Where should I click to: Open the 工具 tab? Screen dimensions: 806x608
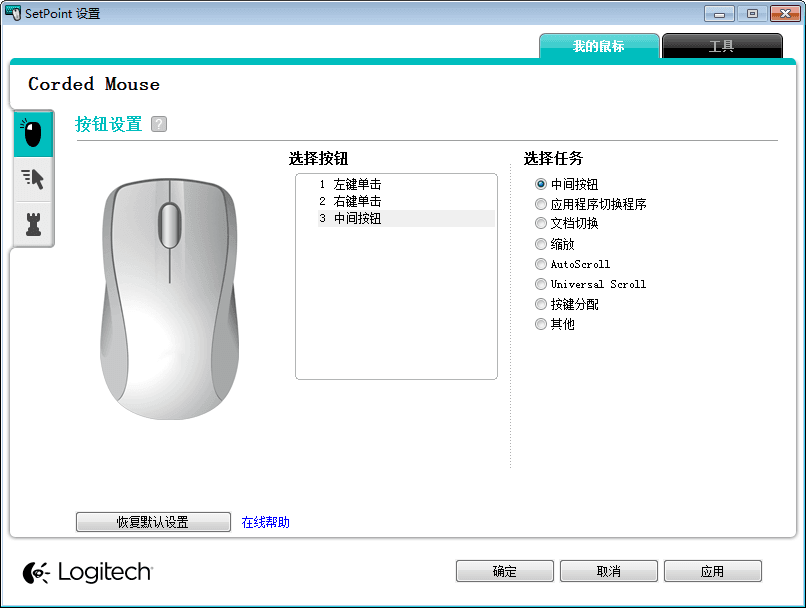tap(722, 46)
